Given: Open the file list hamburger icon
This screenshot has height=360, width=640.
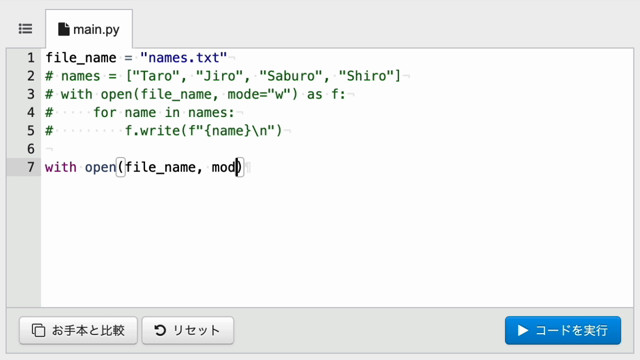Looking at the screenshot, I should pos(25,29).
